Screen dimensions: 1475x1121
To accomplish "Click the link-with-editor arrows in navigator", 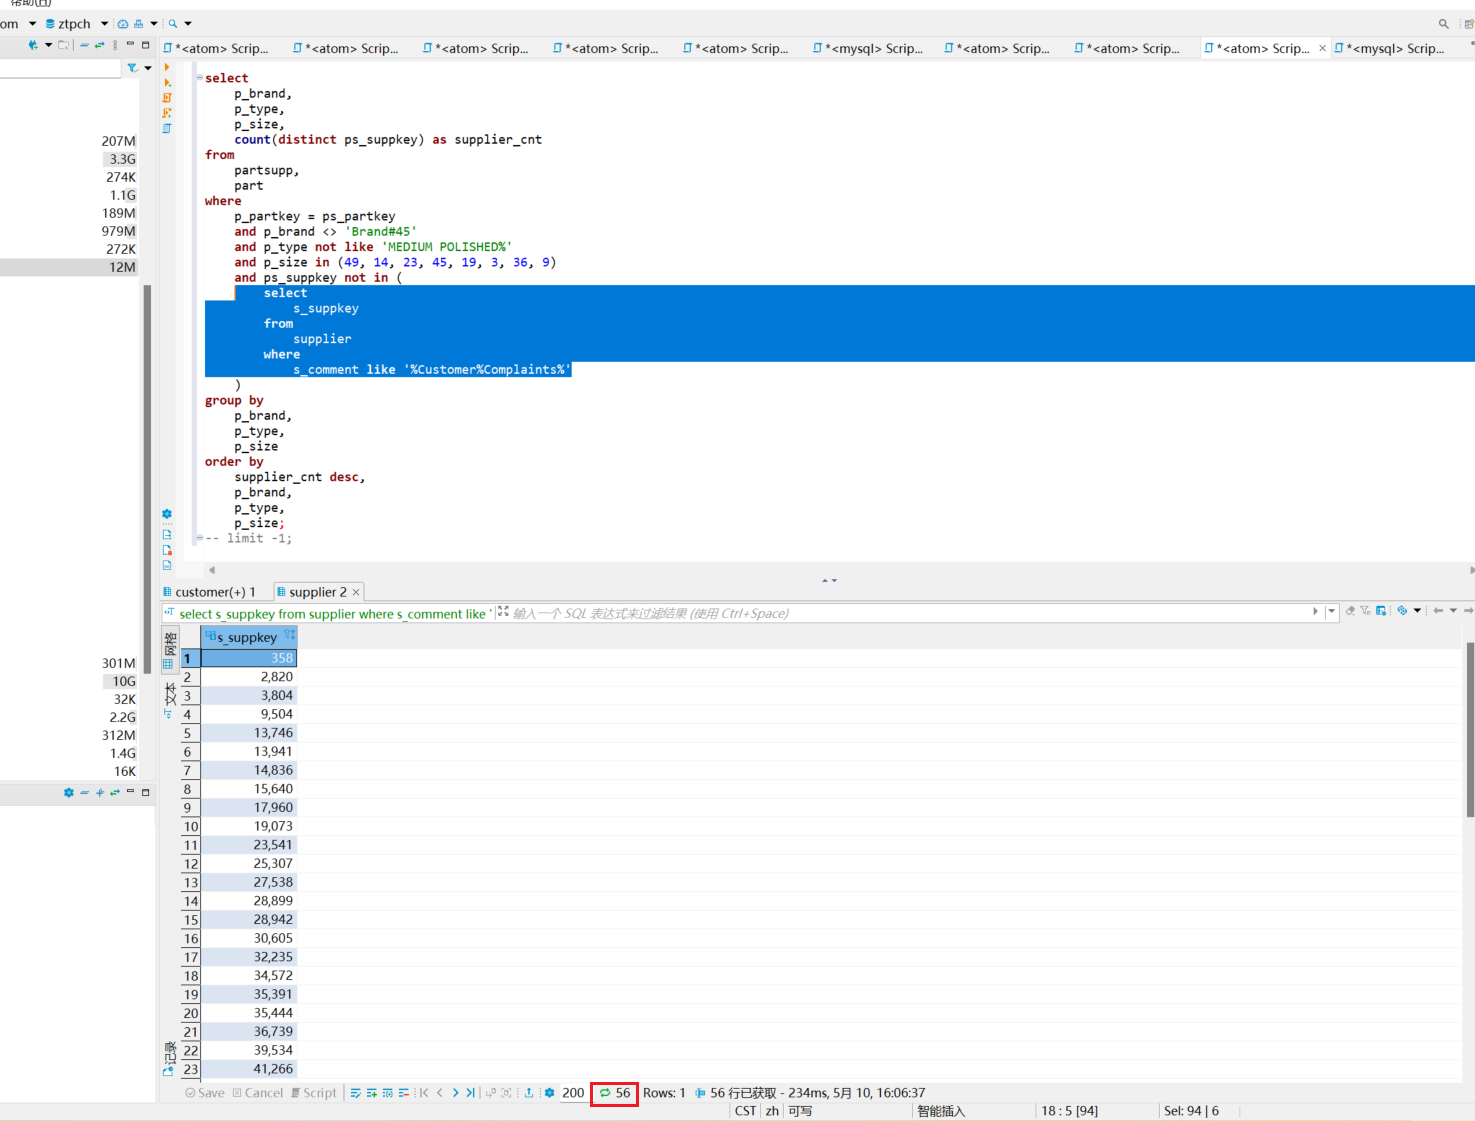I will [99, 45].
